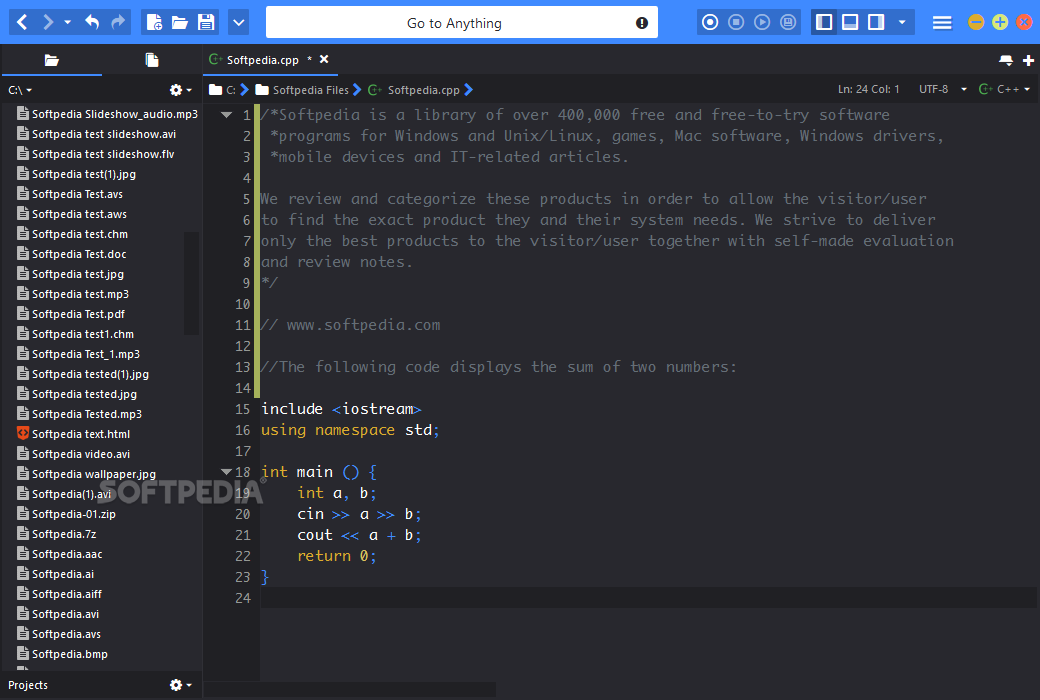The width and height of the screenshot is (1040, 700).
Task: Click the file icon beside Softpedia.ai
Action: click(23, 573)
